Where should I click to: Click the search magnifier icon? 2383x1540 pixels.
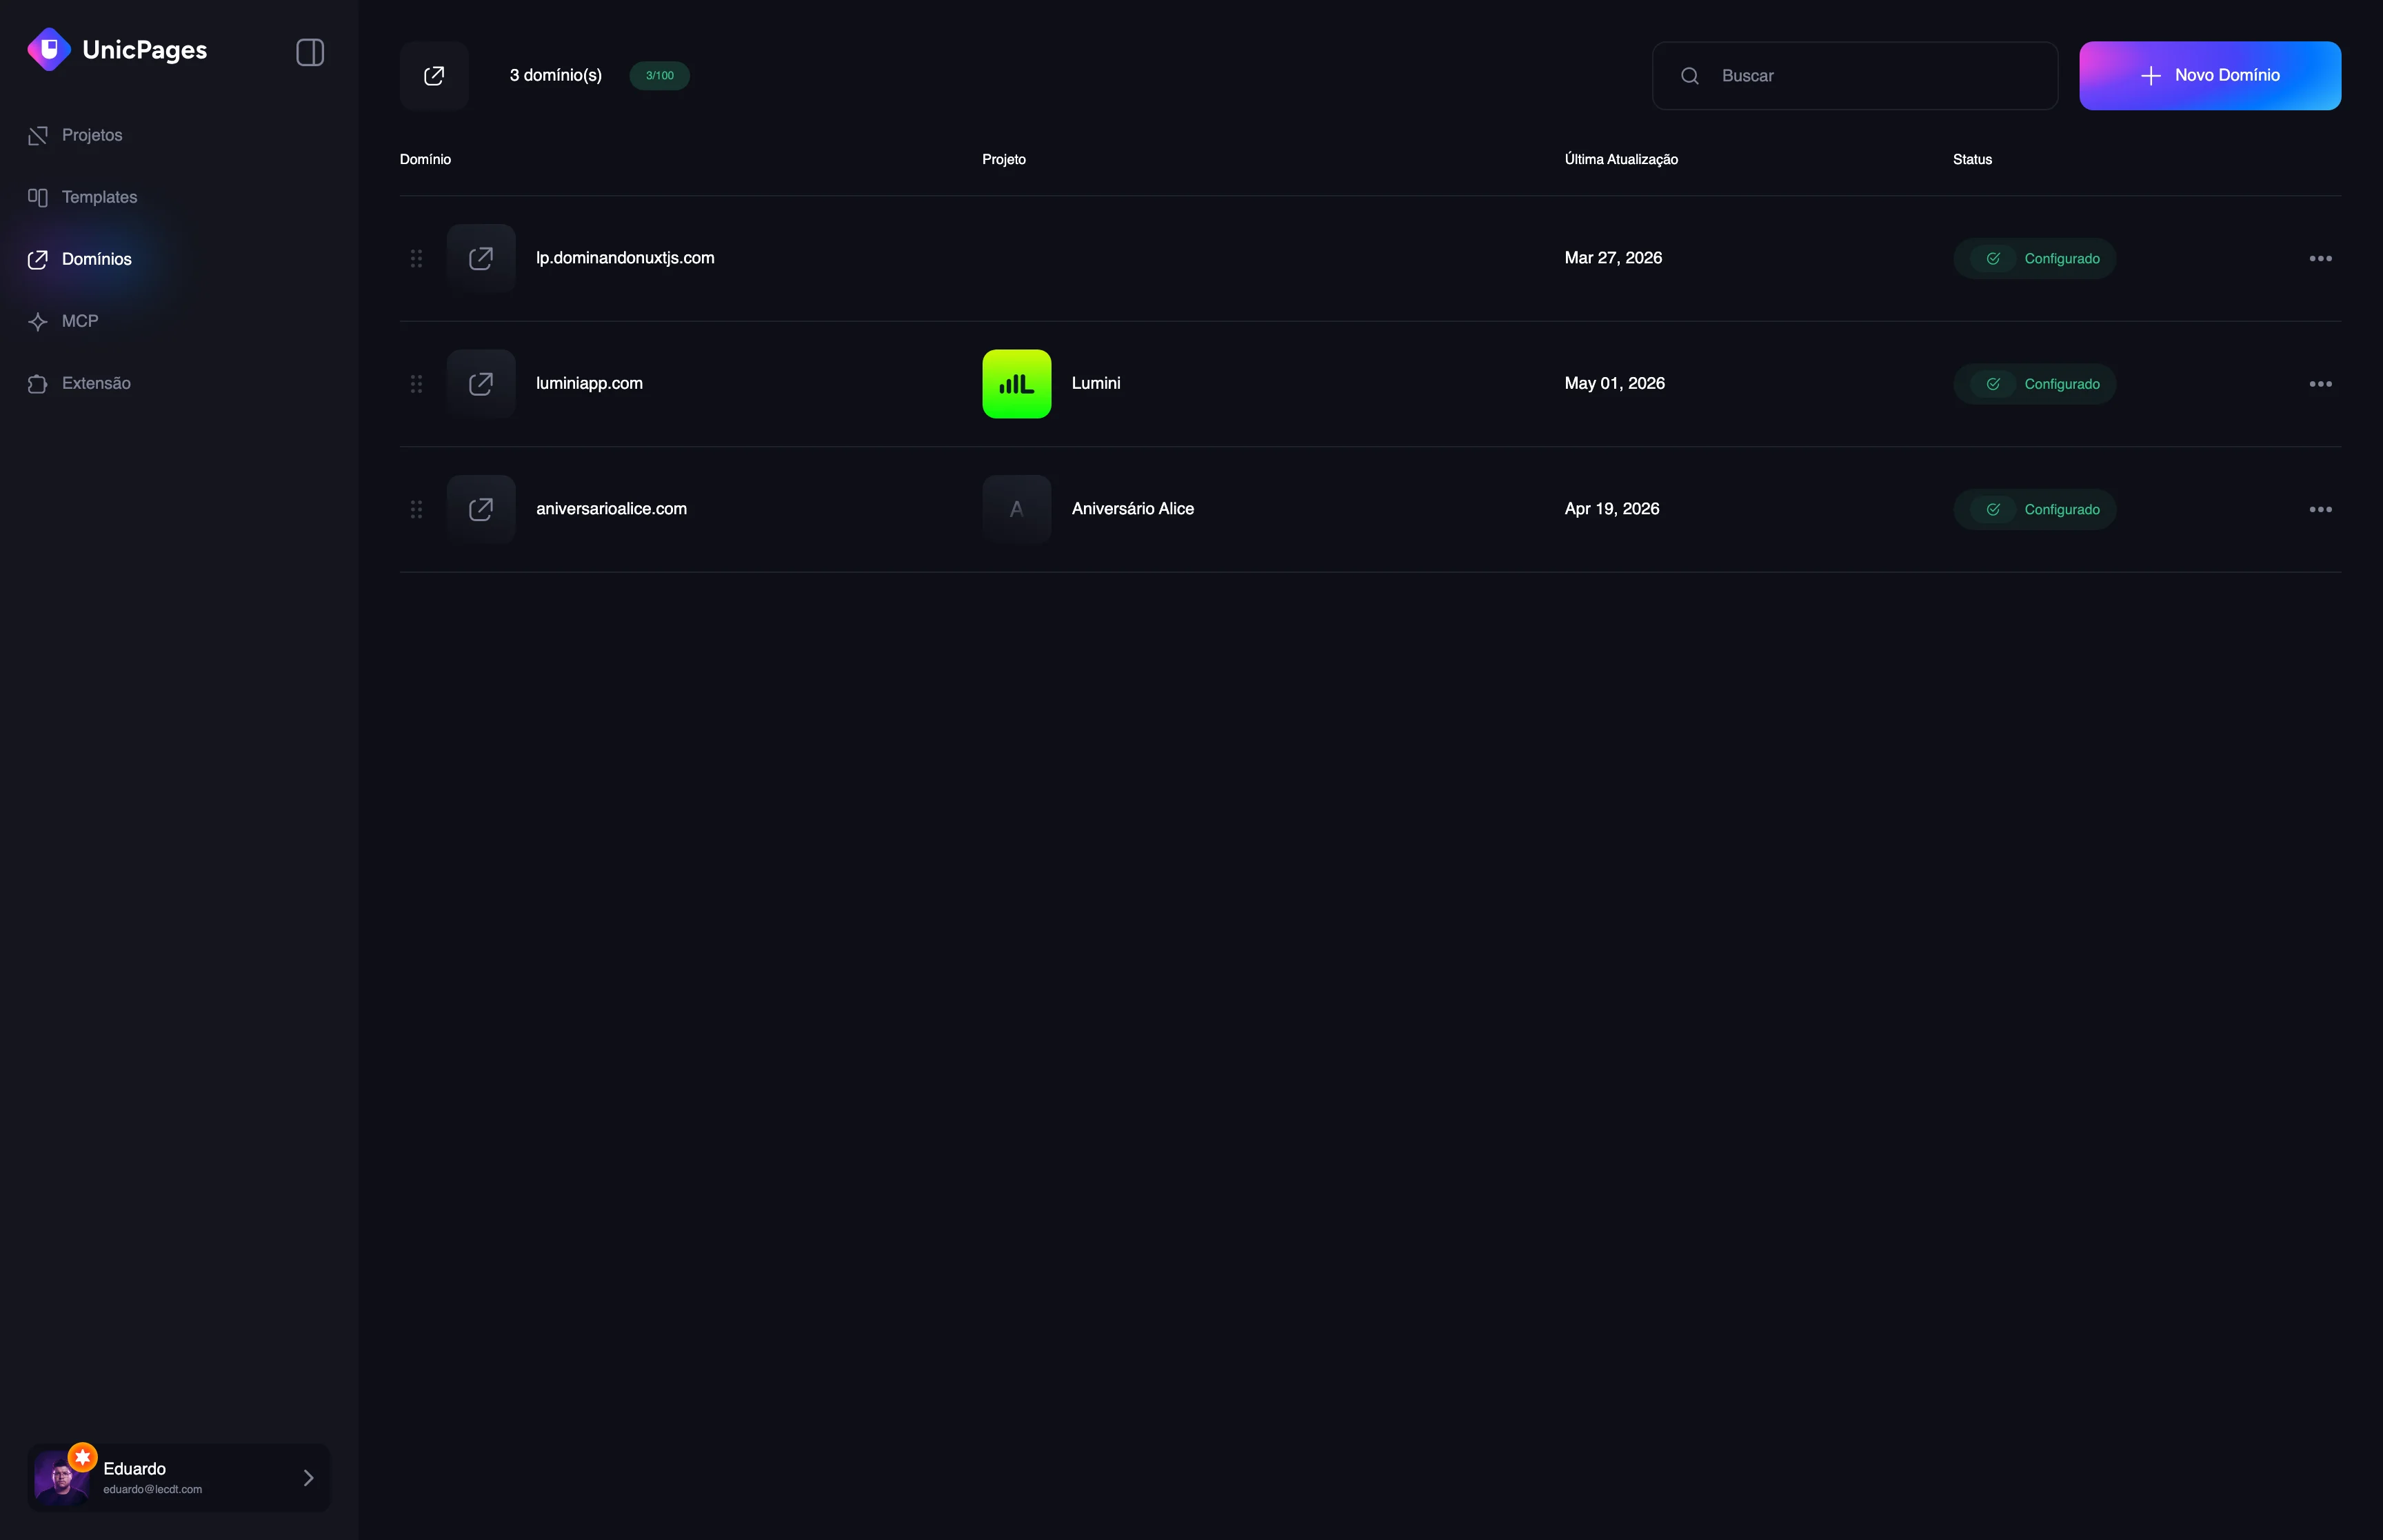pyautogui.click(x=1690, y=76)
